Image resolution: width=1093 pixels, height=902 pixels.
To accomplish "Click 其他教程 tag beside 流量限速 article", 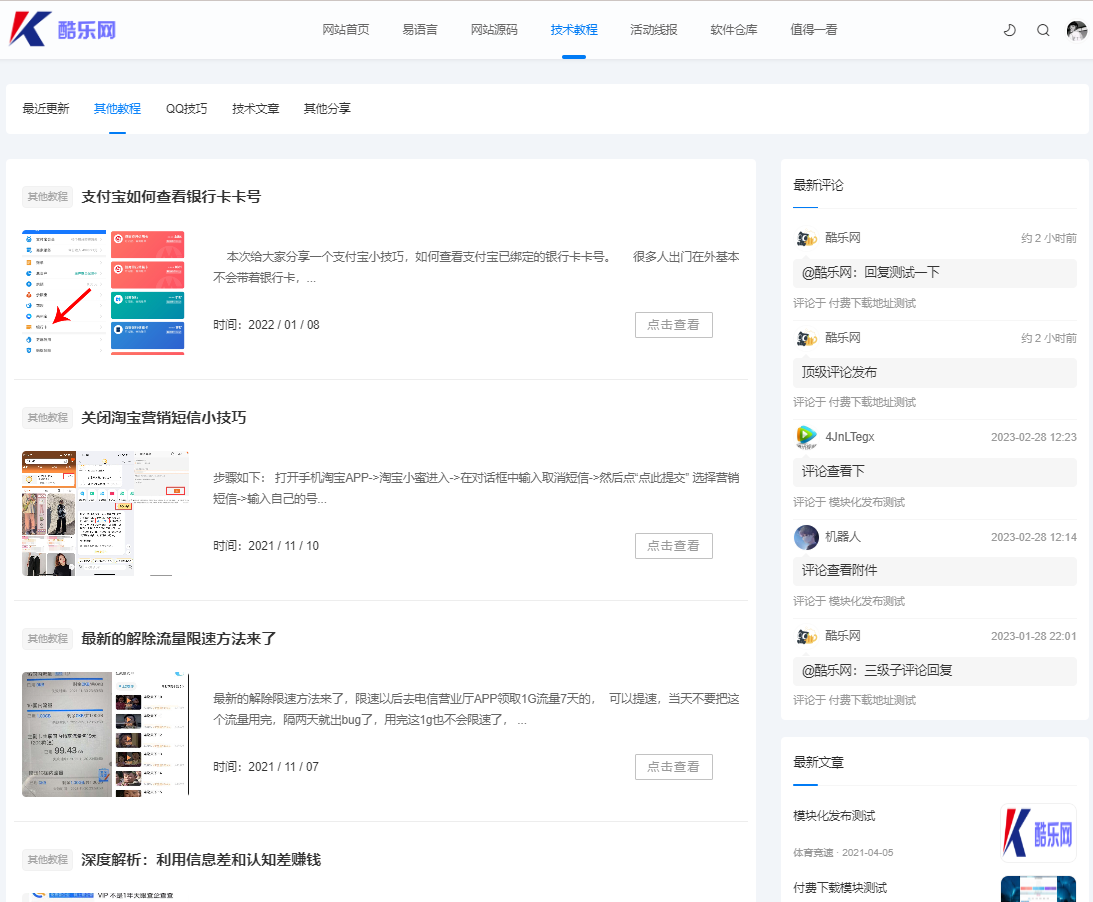I will [x=47, y=639].
